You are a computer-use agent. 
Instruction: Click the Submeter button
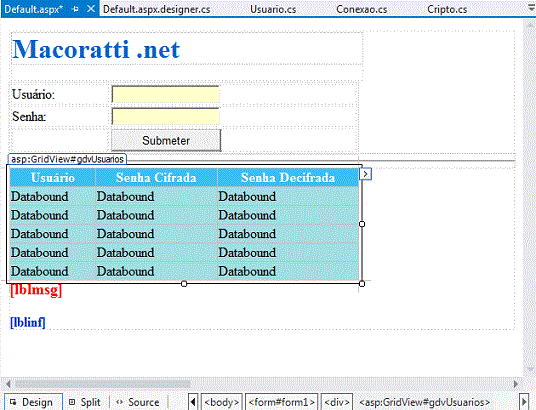(x=166, y=140)
